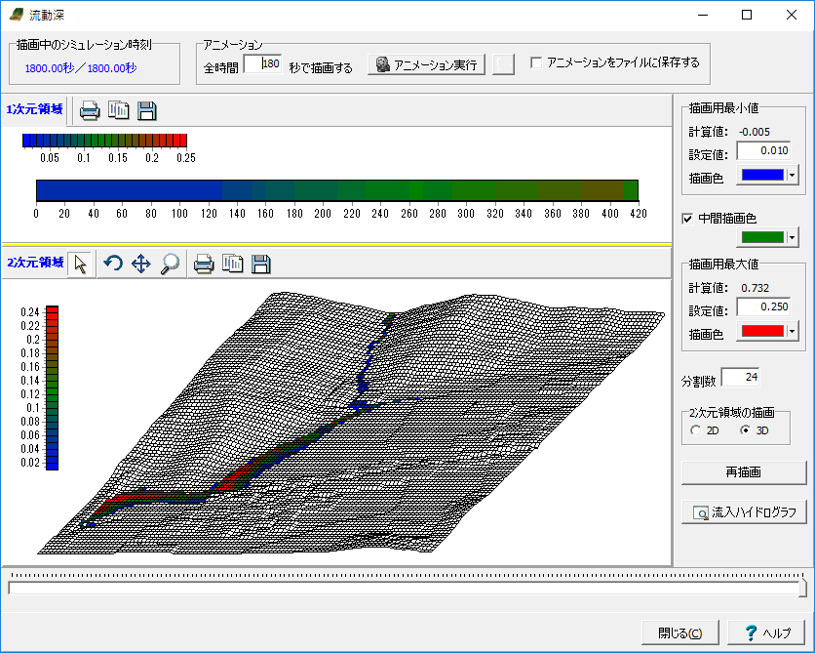Select the 2D radio button
Screen dimensions: 815x653
(695, 430)
